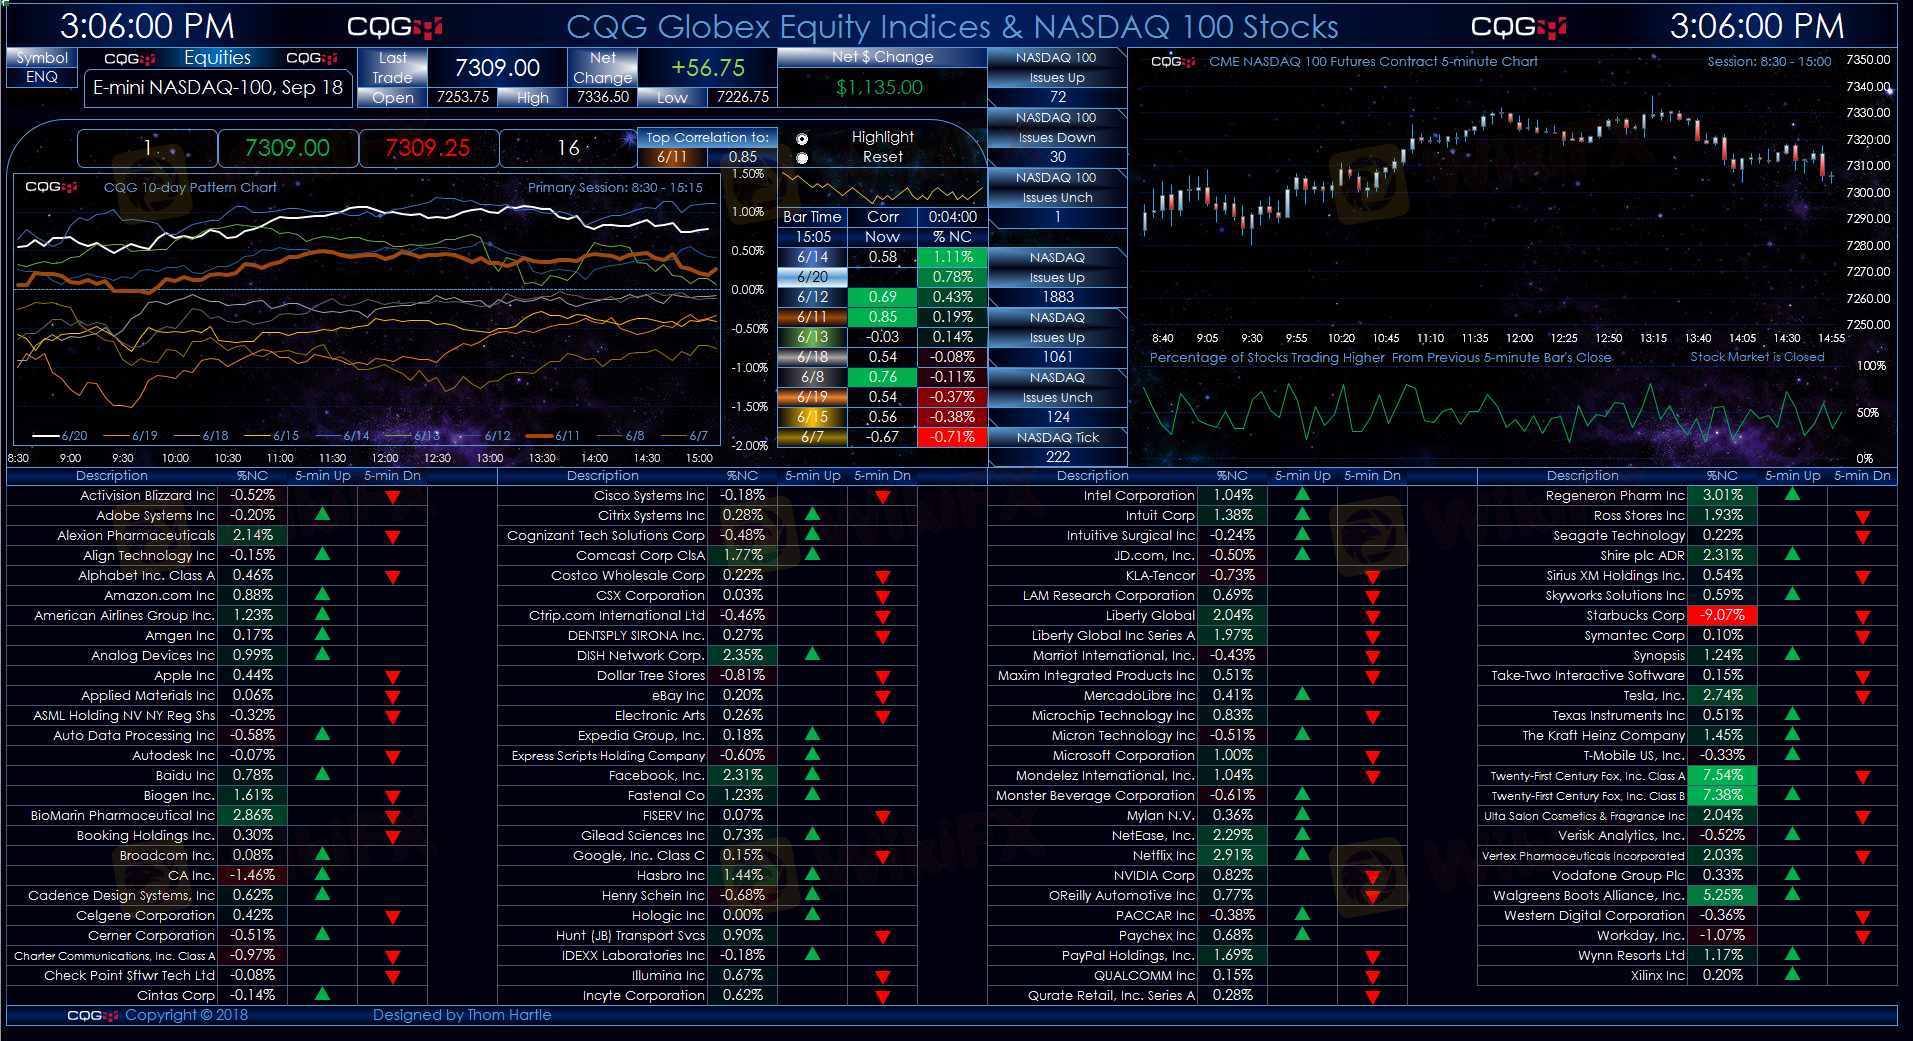Screen dimensions: 1913x1041
Task: Click the NASDAQ Tick value 222
Action: coord(1057,457)
